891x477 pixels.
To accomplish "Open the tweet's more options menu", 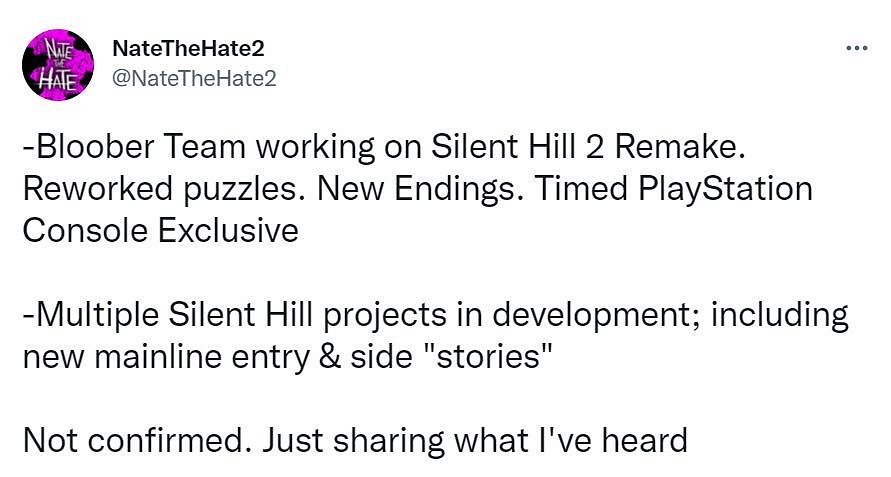I will click(x=856, y=47).
